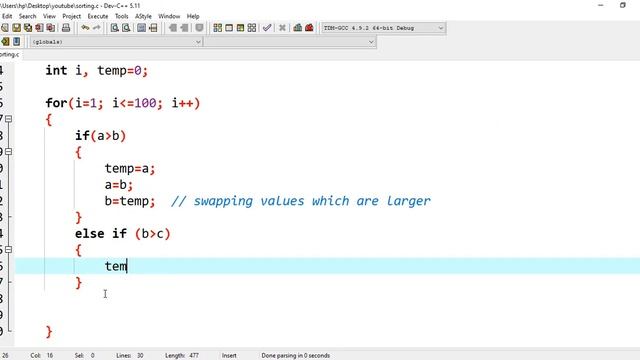Collapse the else-if block fold marker
640x360 pixels.
click(x=9, y=249)
